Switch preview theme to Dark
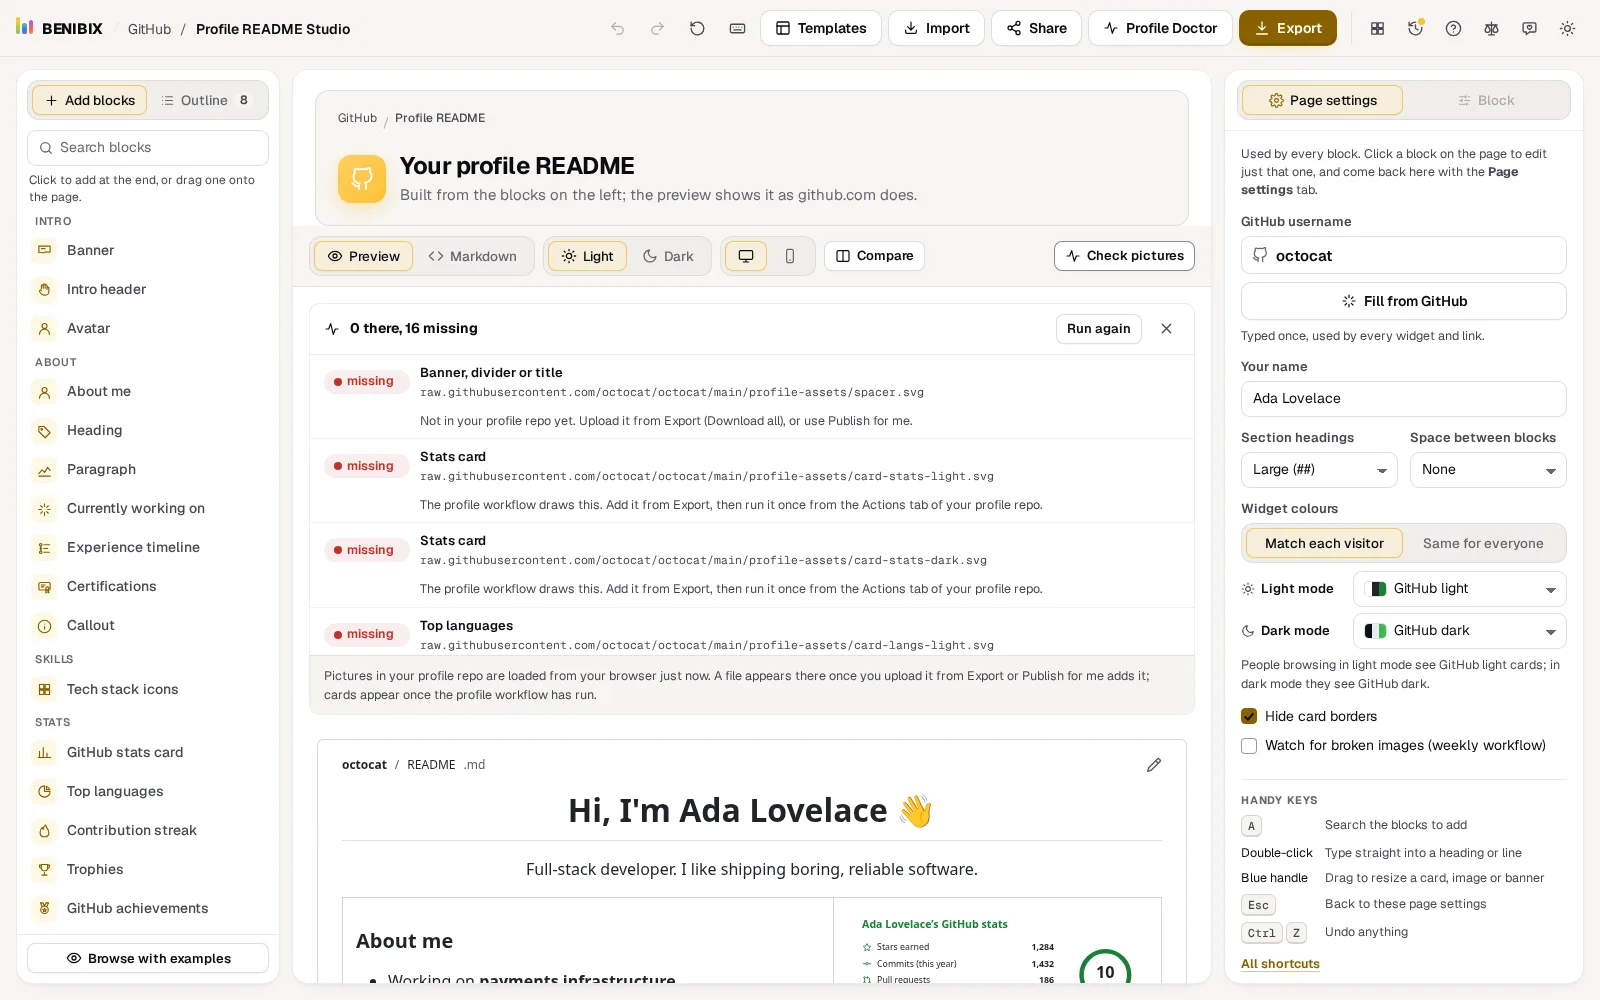This screenshot has width=1600, height=1000. pos(668,256)
